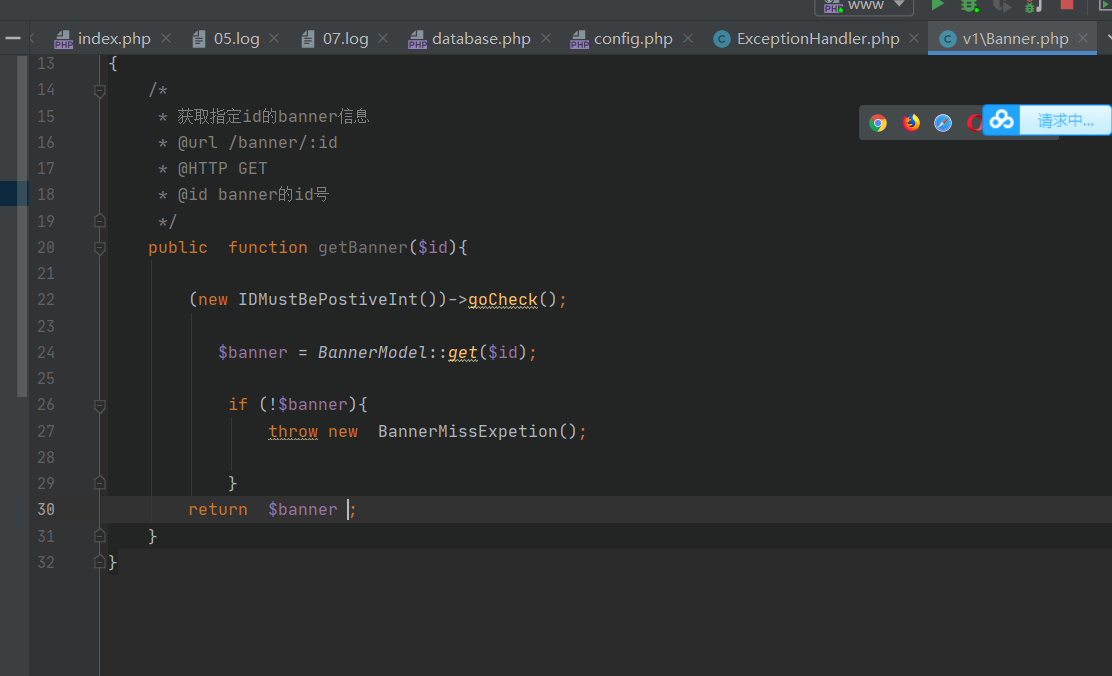Image resolution: width=1112 pixels, height=676 pixels.
Task: Click the class icon on the v1\Banner.php tab
Action: (x=947, y=39)
